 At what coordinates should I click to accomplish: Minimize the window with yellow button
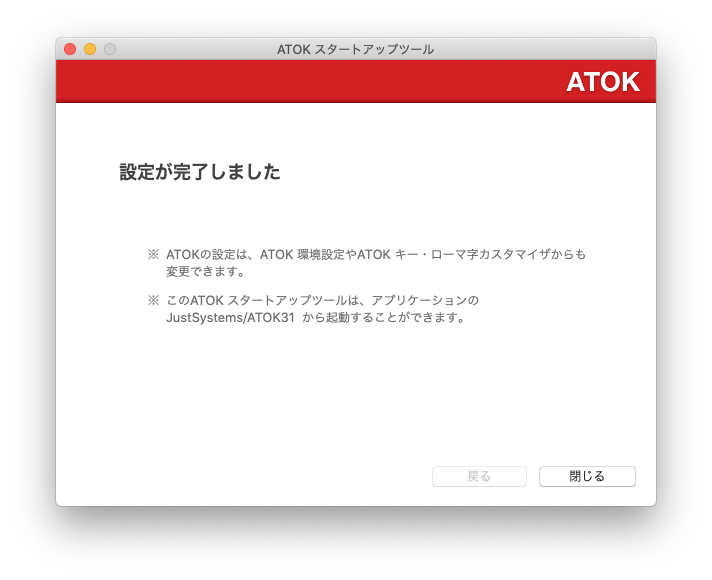click(x=90, y=49)
